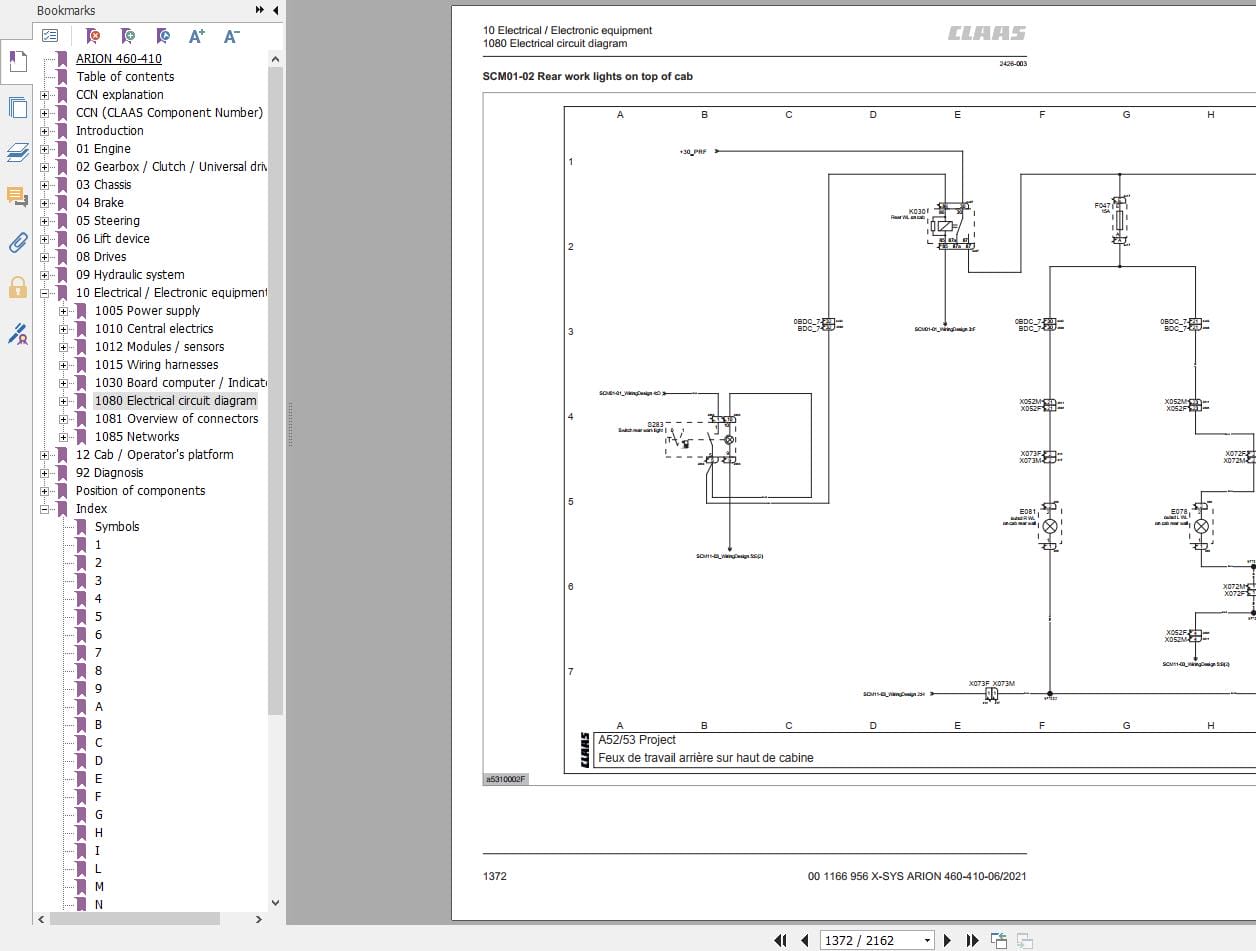Click the page number input field
Image resolution: width=1256 pixels, height=951 pixels.
coord(870,940)
